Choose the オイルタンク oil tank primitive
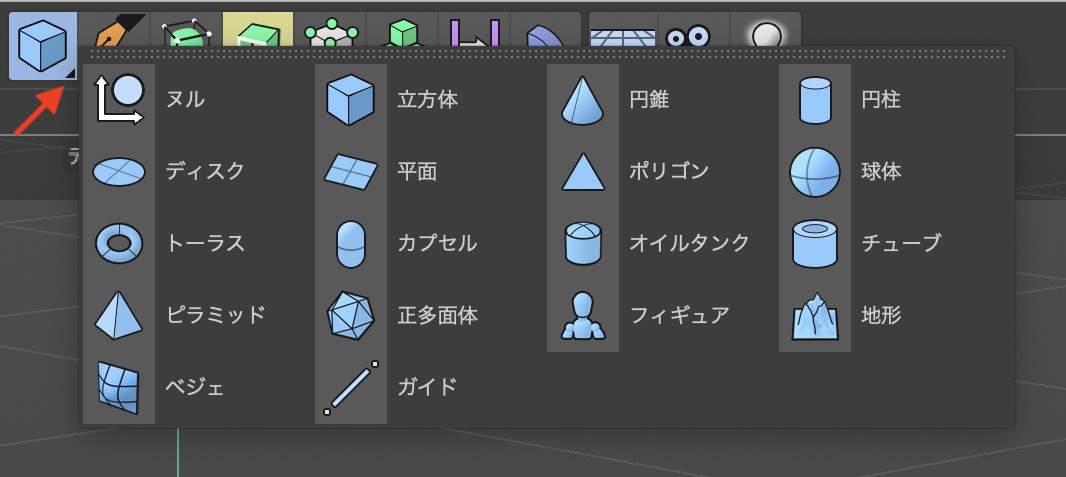Screen dimensions: 1066x477 pyautogui.click(x=583, y=243)
